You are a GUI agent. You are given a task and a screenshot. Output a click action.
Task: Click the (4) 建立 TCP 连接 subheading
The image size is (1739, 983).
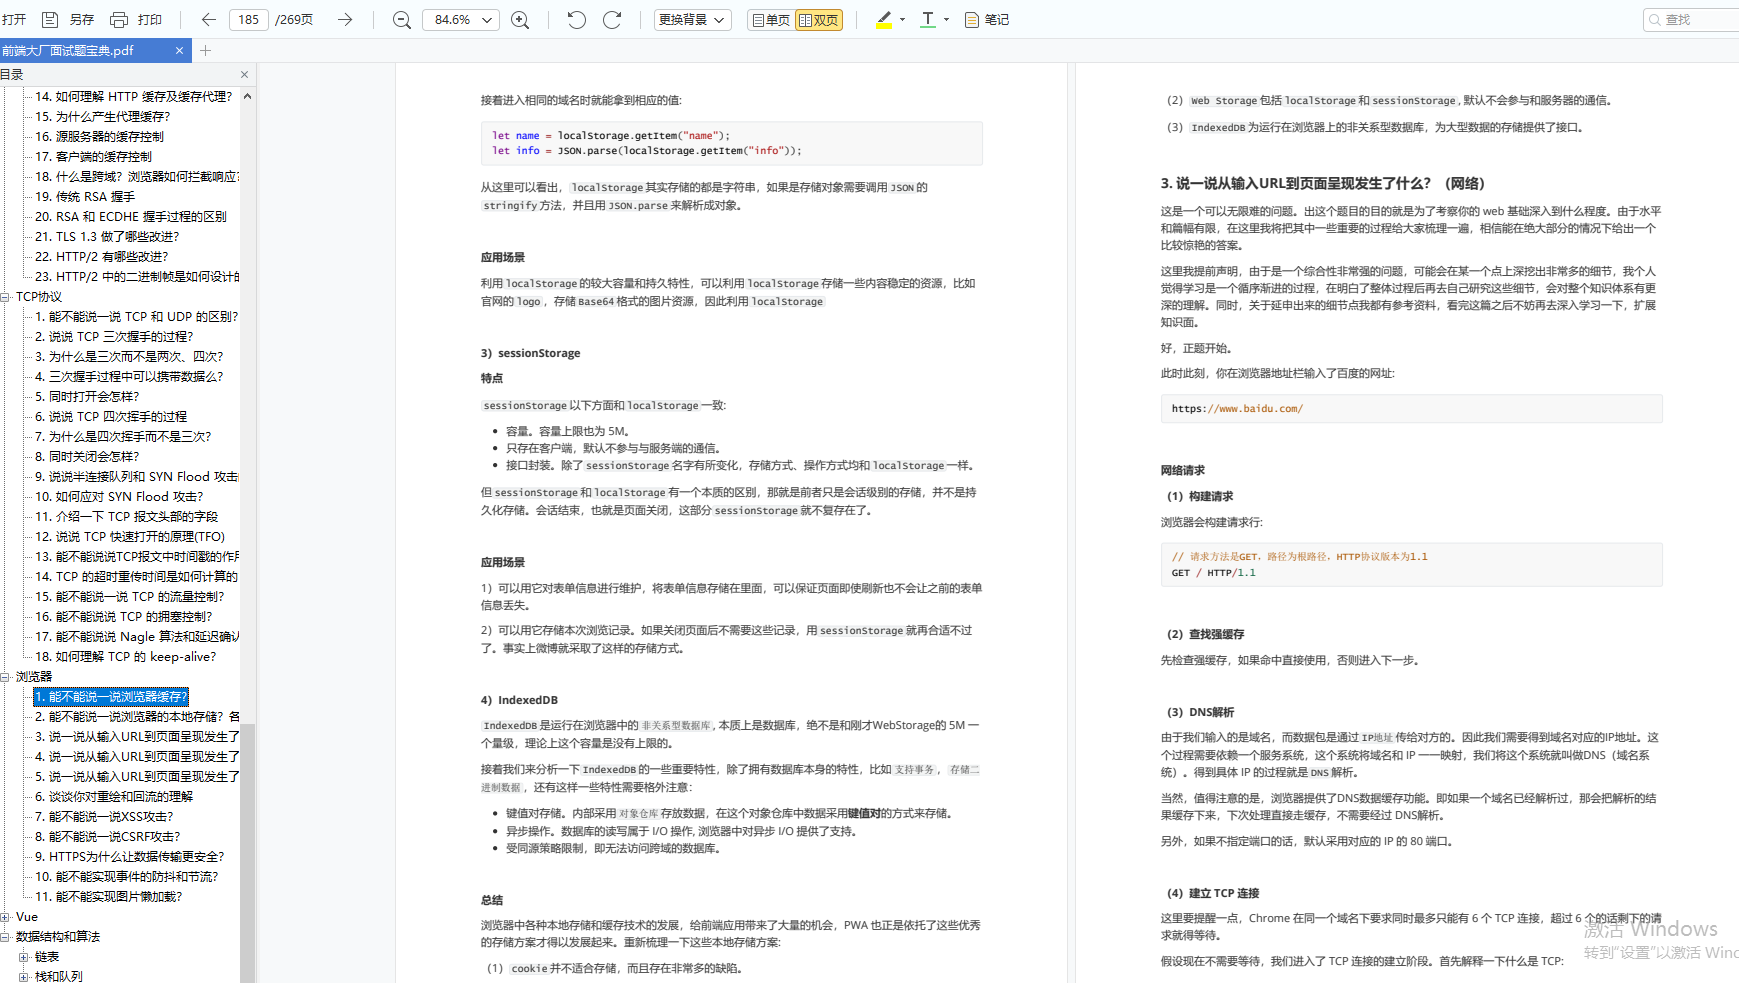(x=1213, y=893)
